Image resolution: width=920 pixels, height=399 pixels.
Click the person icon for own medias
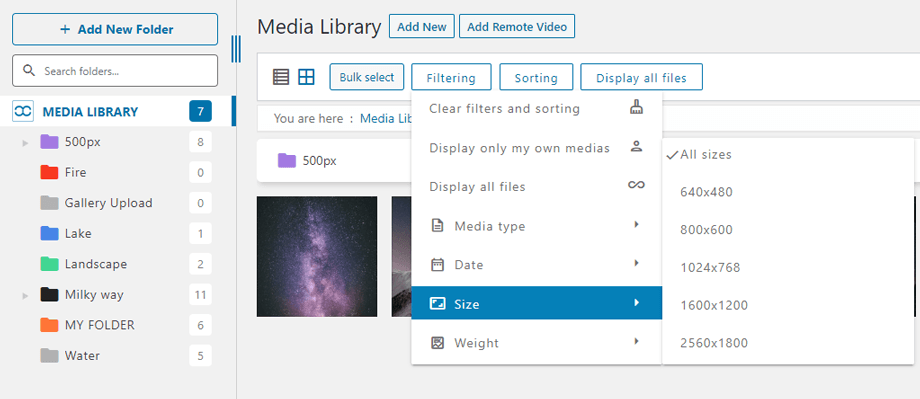pyautogui.click(x=636, y=147)
